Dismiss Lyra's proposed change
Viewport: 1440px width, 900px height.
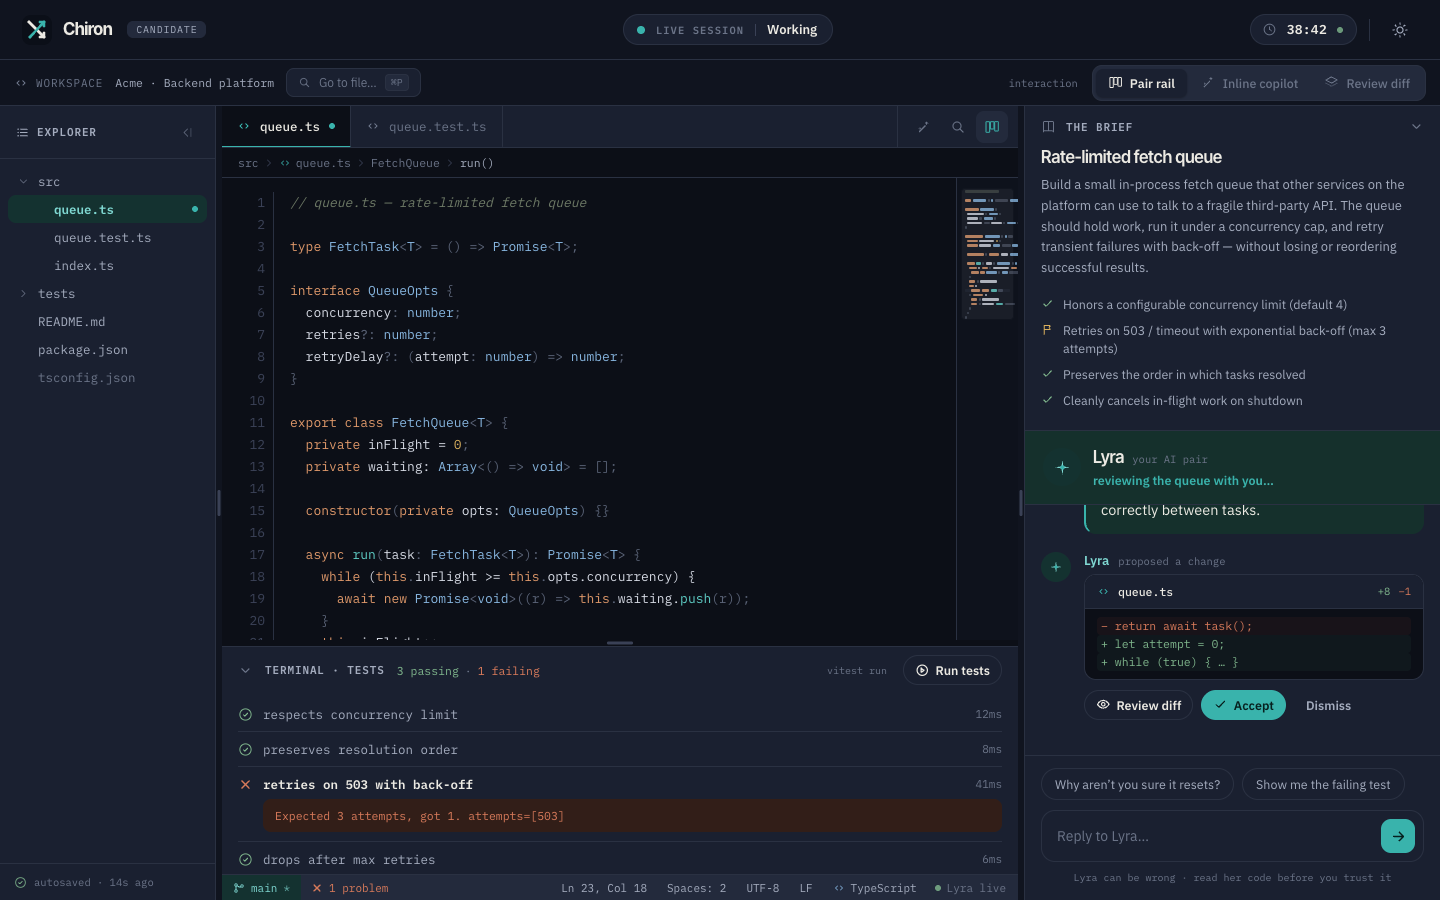tap(1328, 705)
